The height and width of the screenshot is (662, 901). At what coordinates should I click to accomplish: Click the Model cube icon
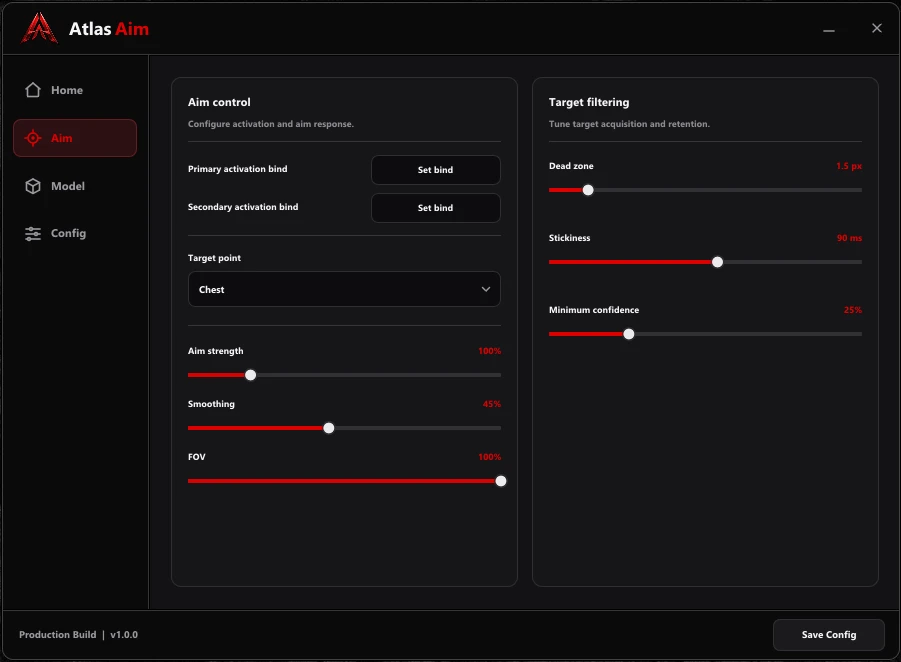pyautogui.click(x=33, y=186)
